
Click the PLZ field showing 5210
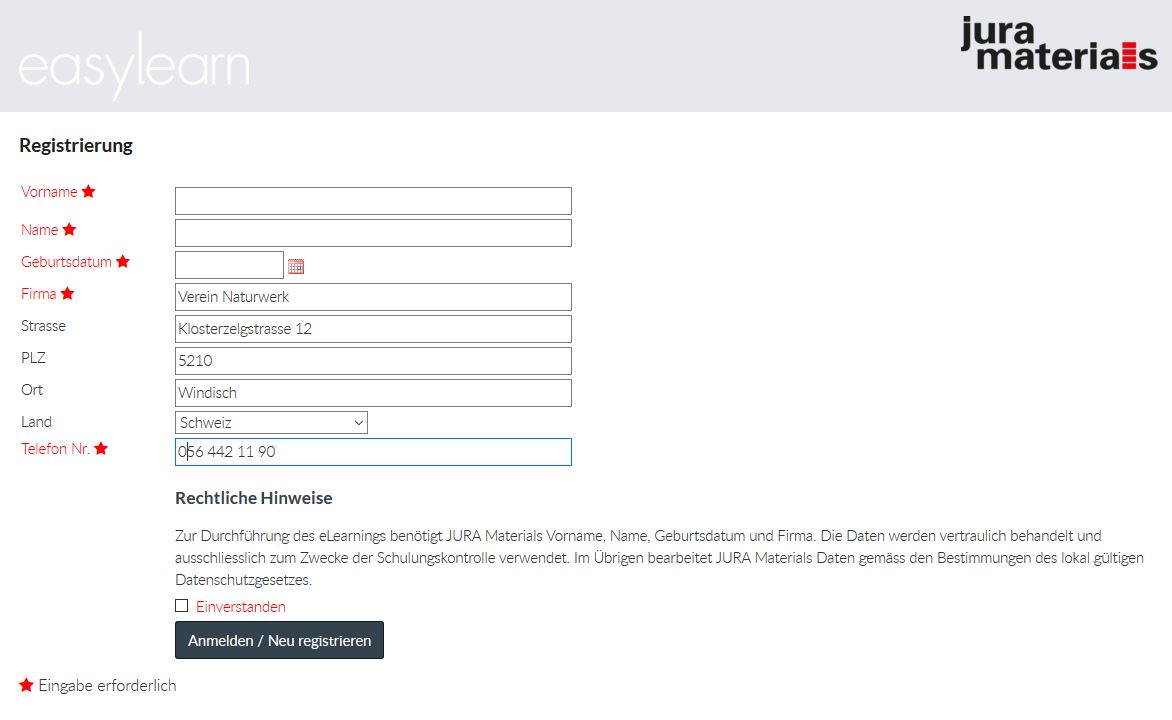[373, 361]
